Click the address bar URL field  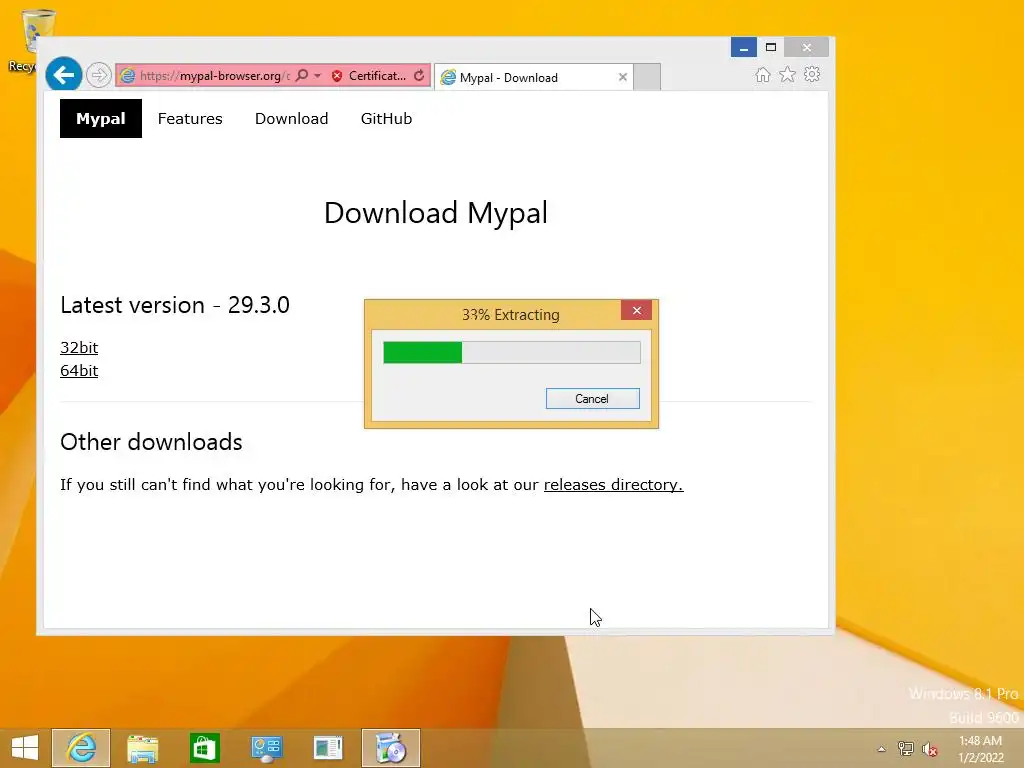pyautogui.click(x=214, y=76)
